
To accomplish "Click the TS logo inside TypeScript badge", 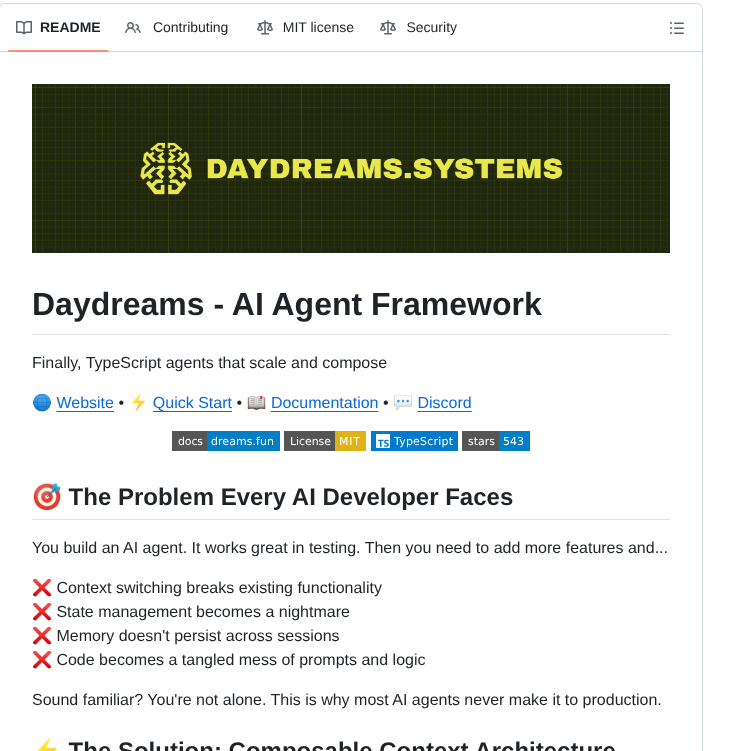I will click(x=382, y=441).
